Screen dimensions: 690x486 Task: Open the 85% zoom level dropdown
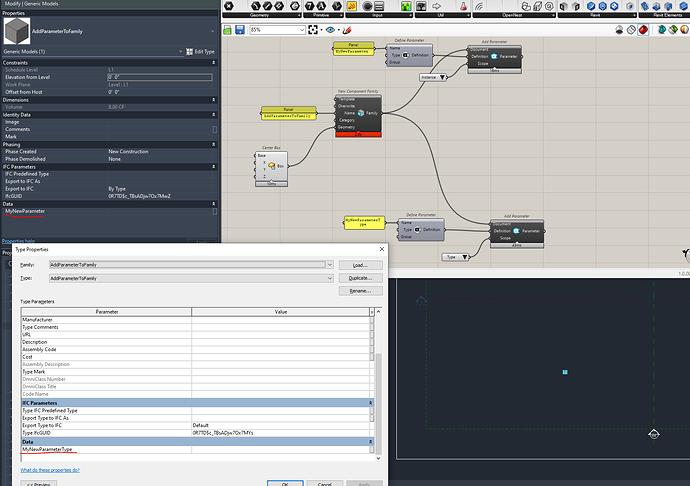point(302,30)
